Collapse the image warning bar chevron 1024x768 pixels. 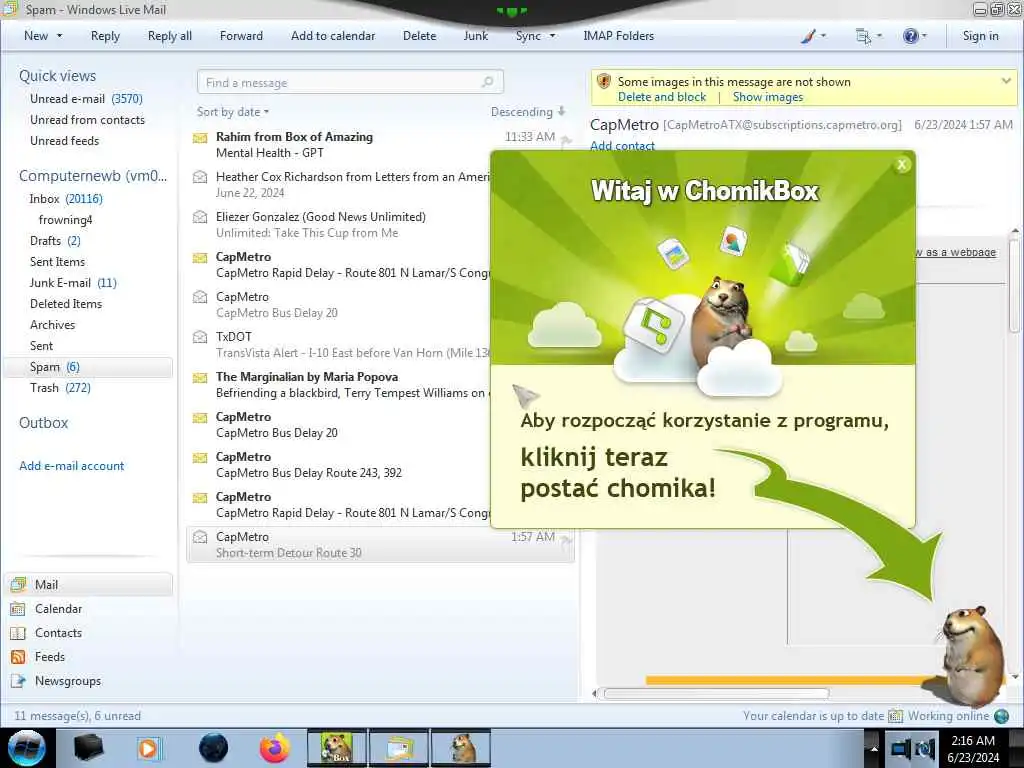[x=1006, y=81]
